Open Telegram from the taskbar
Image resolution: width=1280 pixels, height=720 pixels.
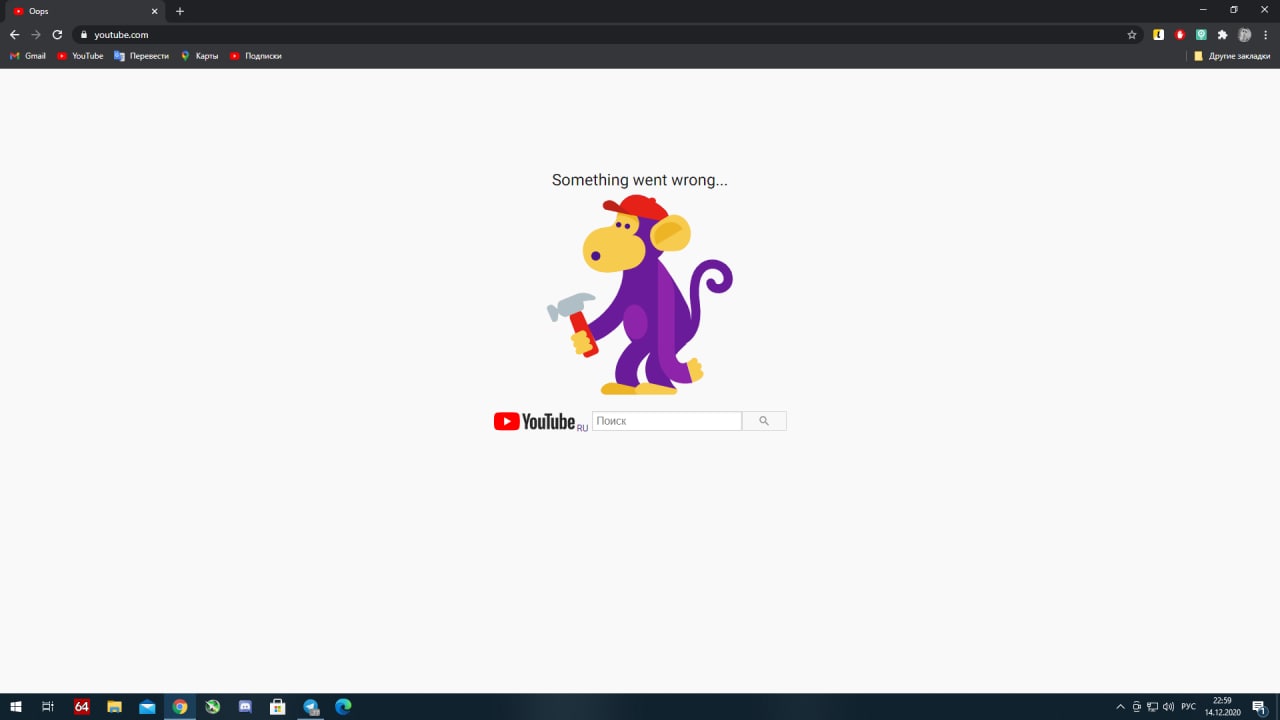311,706
